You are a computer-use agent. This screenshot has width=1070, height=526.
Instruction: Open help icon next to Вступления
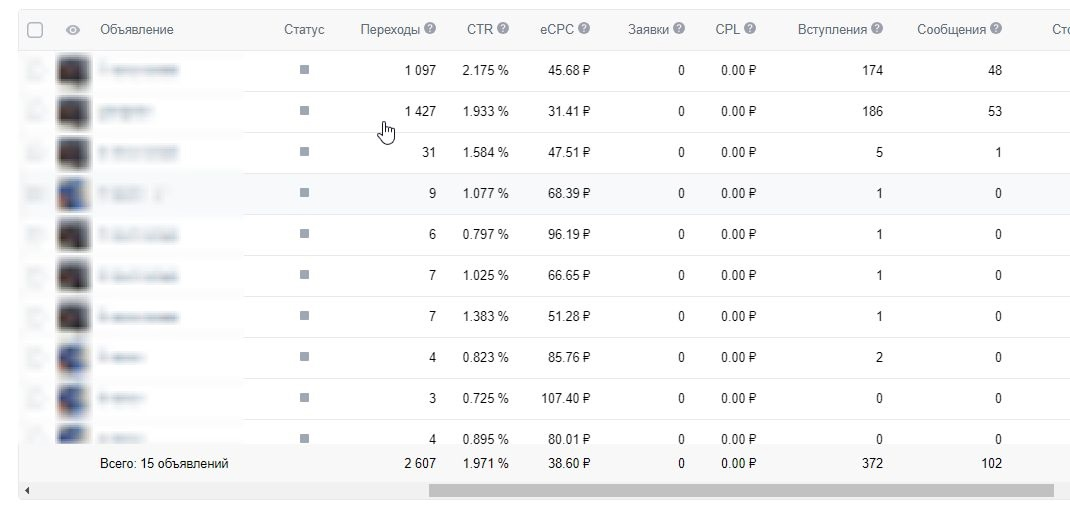click(x=877, y=29)
